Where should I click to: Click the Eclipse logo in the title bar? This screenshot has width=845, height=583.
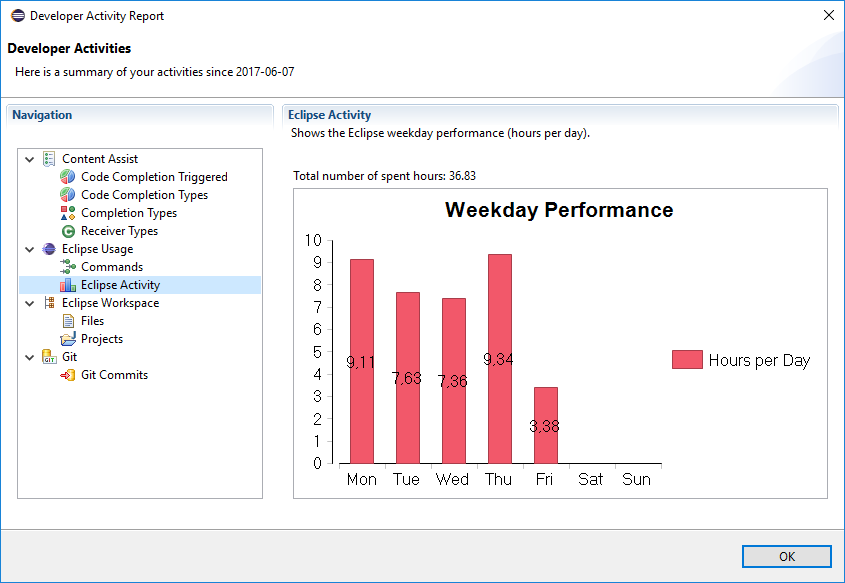click(x=18, y=16)
